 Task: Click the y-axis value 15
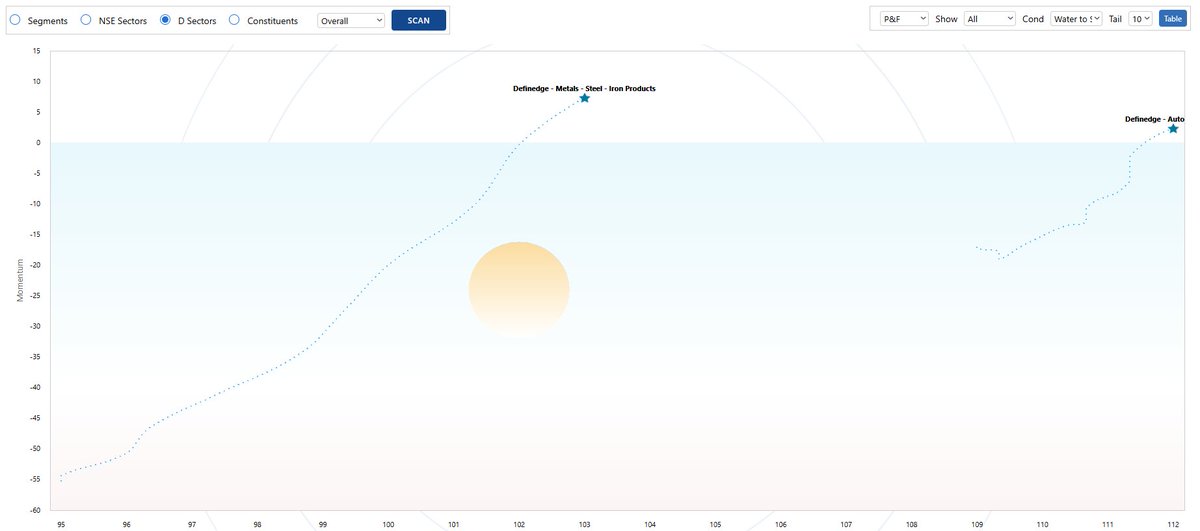pyautogui.click(x=35, y=51)
